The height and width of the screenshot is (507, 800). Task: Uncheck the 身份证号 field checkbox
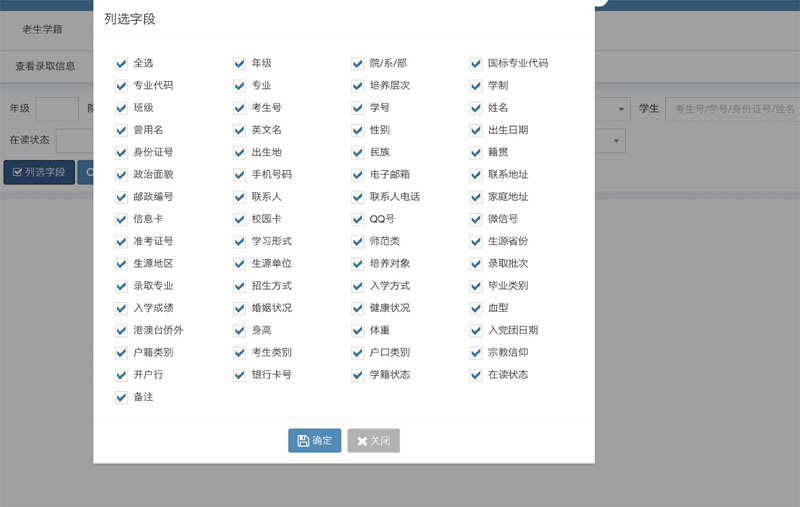coord(121,153)
